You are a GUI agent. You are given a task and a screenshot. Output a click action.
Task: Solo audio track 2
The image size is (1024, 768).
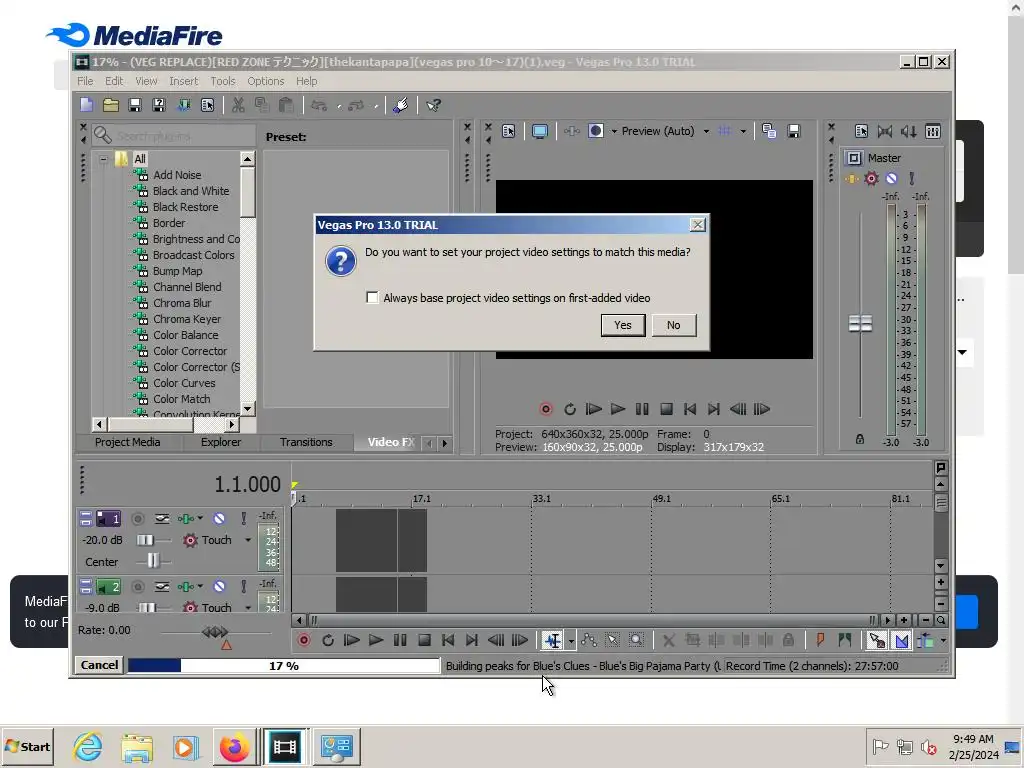point(244,586)
